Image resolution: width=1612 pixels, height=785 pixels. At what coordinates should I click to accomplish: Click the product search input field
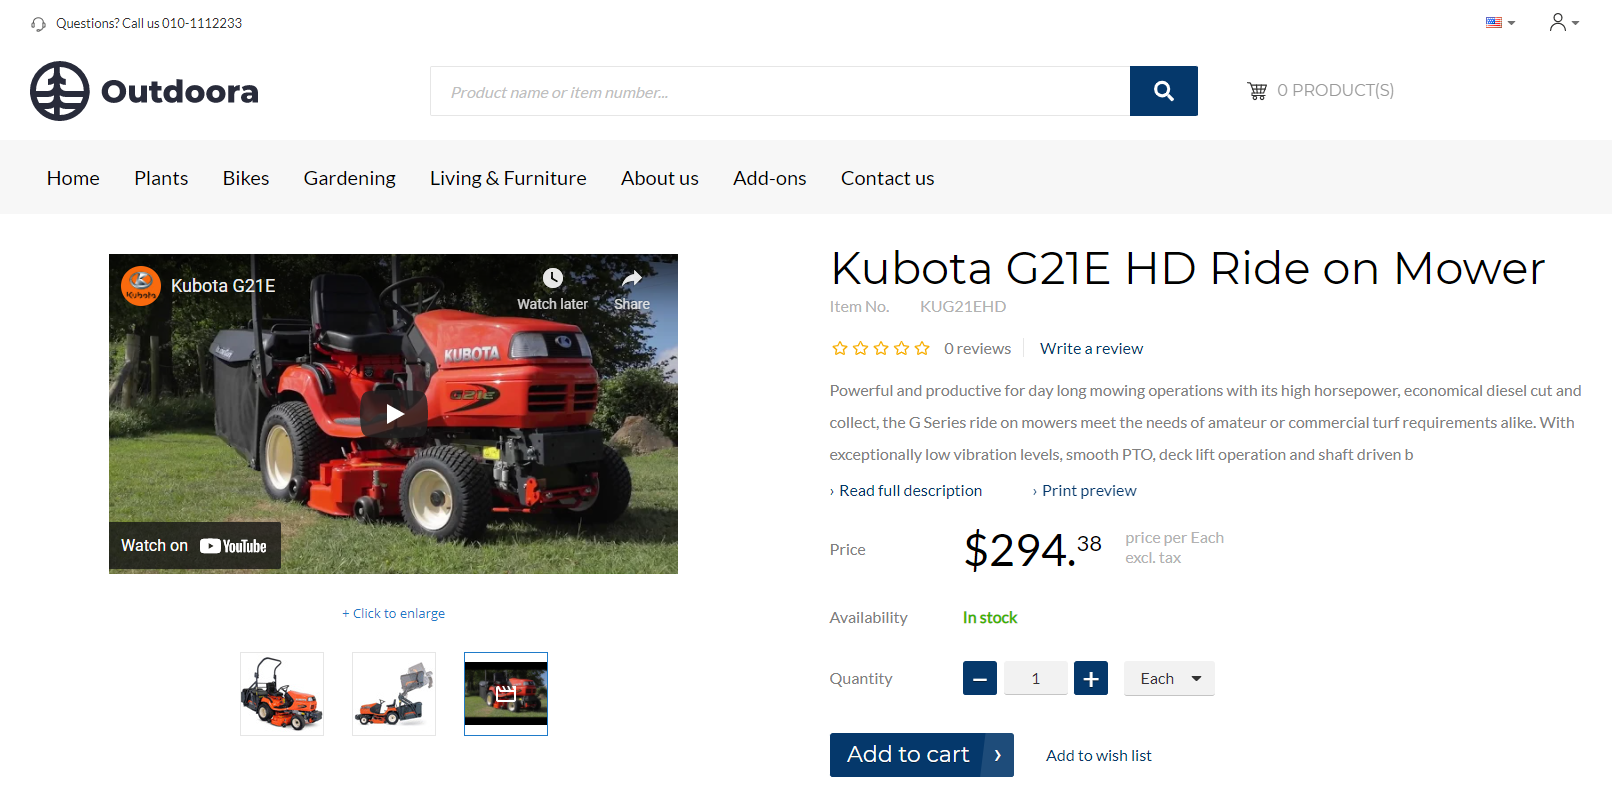(x=780, y=91)
